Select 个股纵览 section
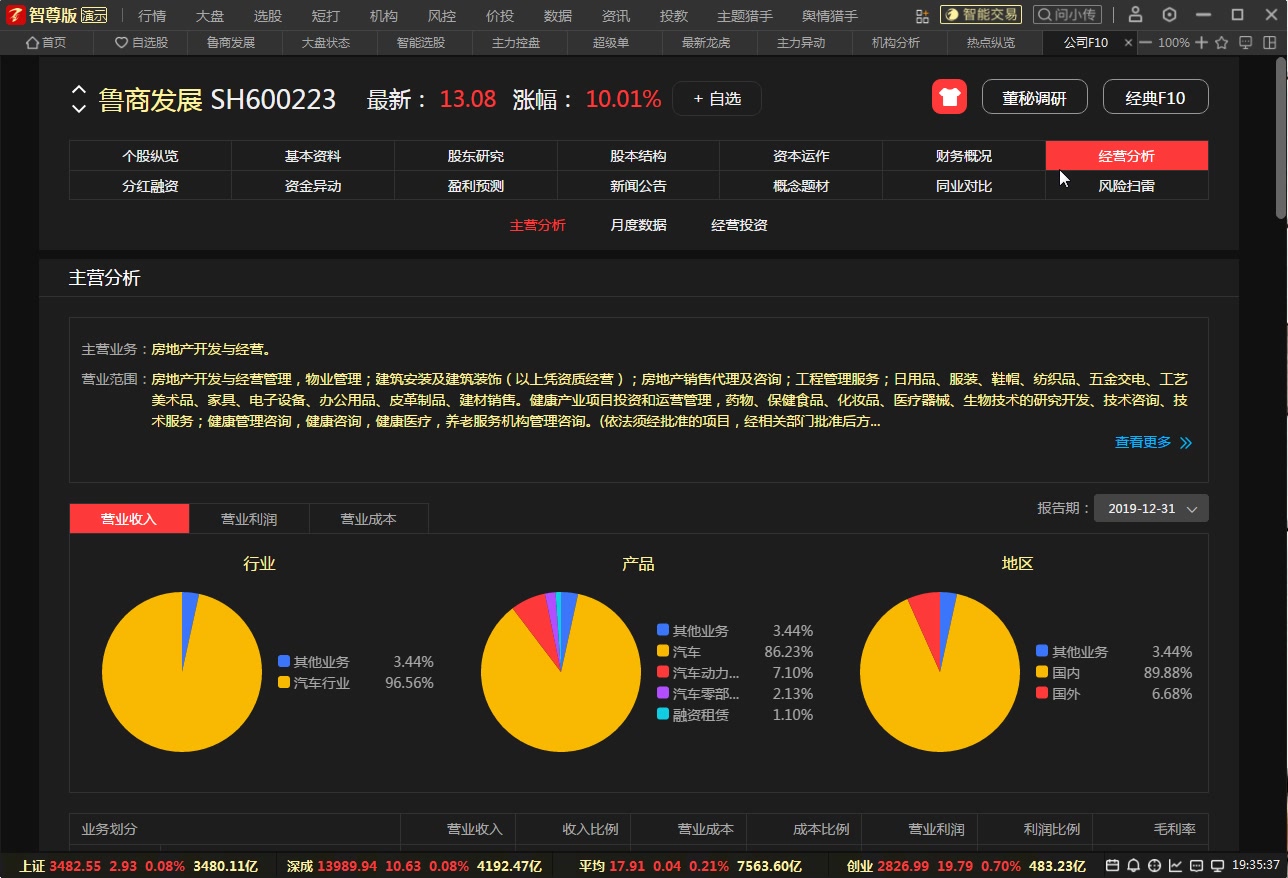The width and height of the screenshot is (1288, 878). point(150,156)
